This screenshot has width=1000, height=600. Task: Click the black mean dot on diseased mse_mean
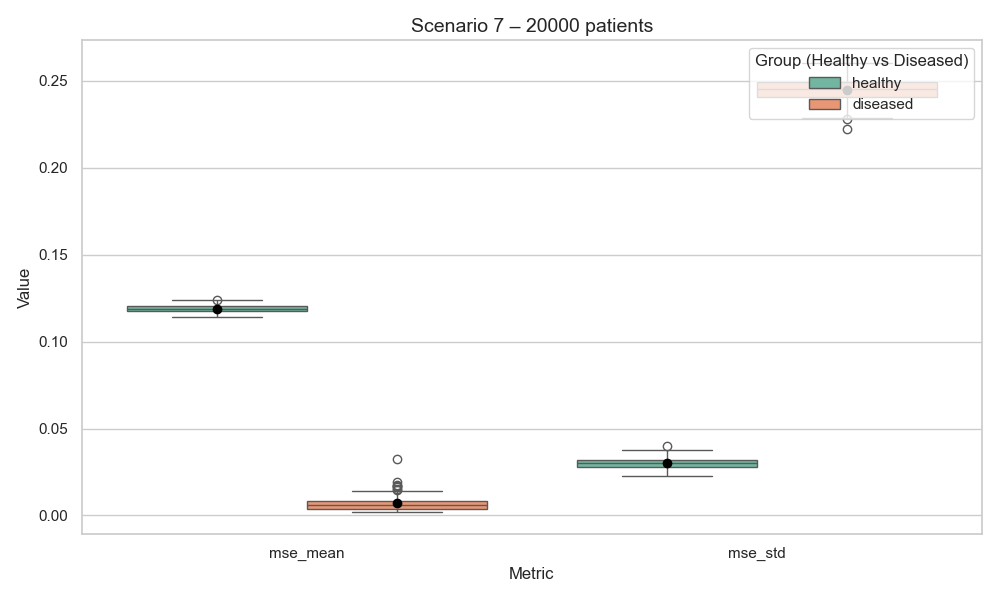click(397, 503)
